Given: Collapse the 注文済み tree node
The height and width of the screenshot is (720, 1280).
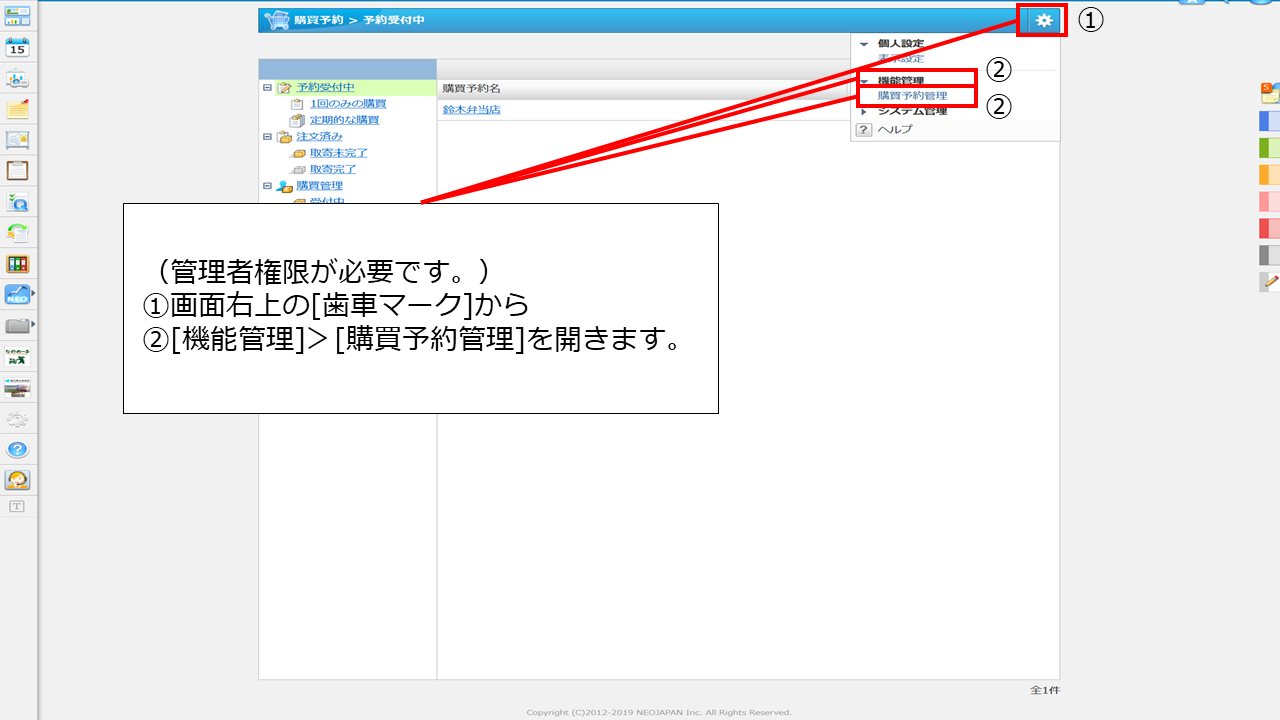Looking at the screenshot, I should (267, 137).
